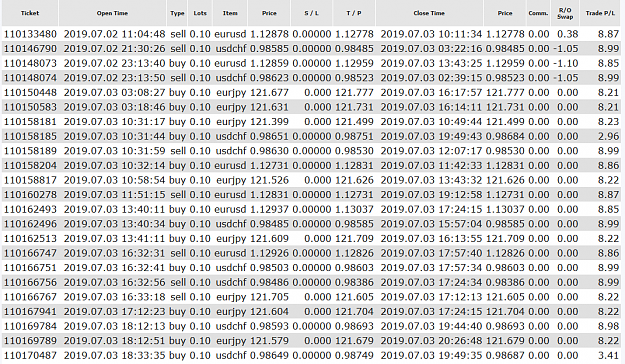The width and height of the screenshot is (625, 364).
Task: Select ticket number 110166751
Action: 30,268
